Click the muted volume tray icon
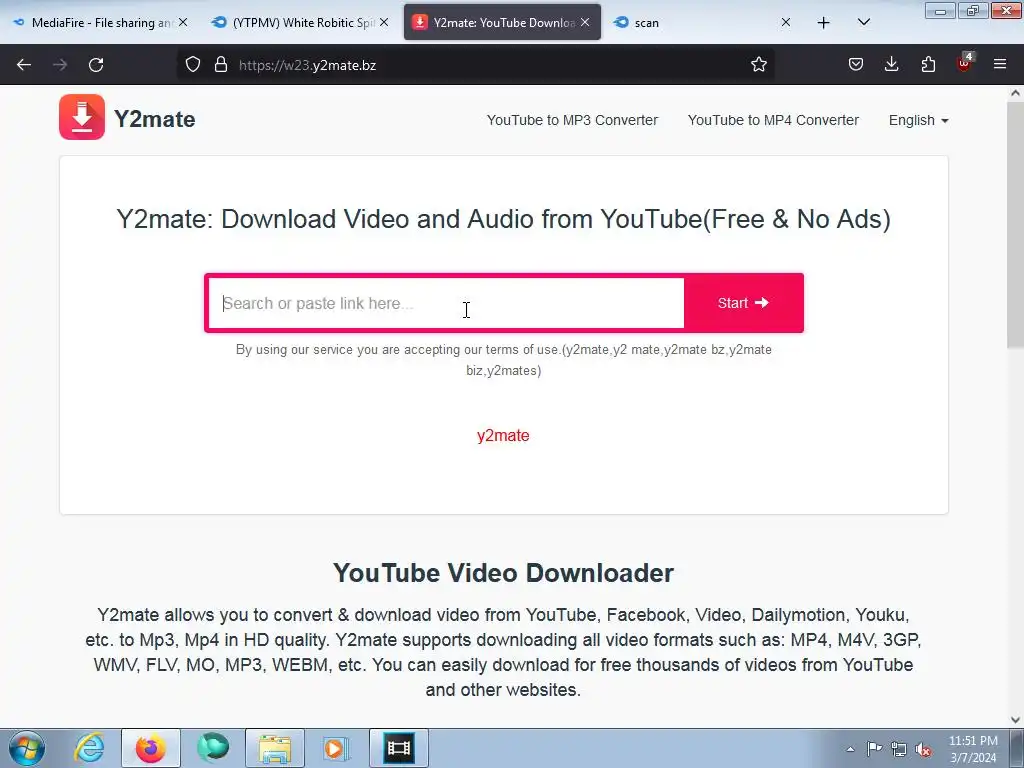1024x768 pixels. pyautogui.click(x=923, y=749)
